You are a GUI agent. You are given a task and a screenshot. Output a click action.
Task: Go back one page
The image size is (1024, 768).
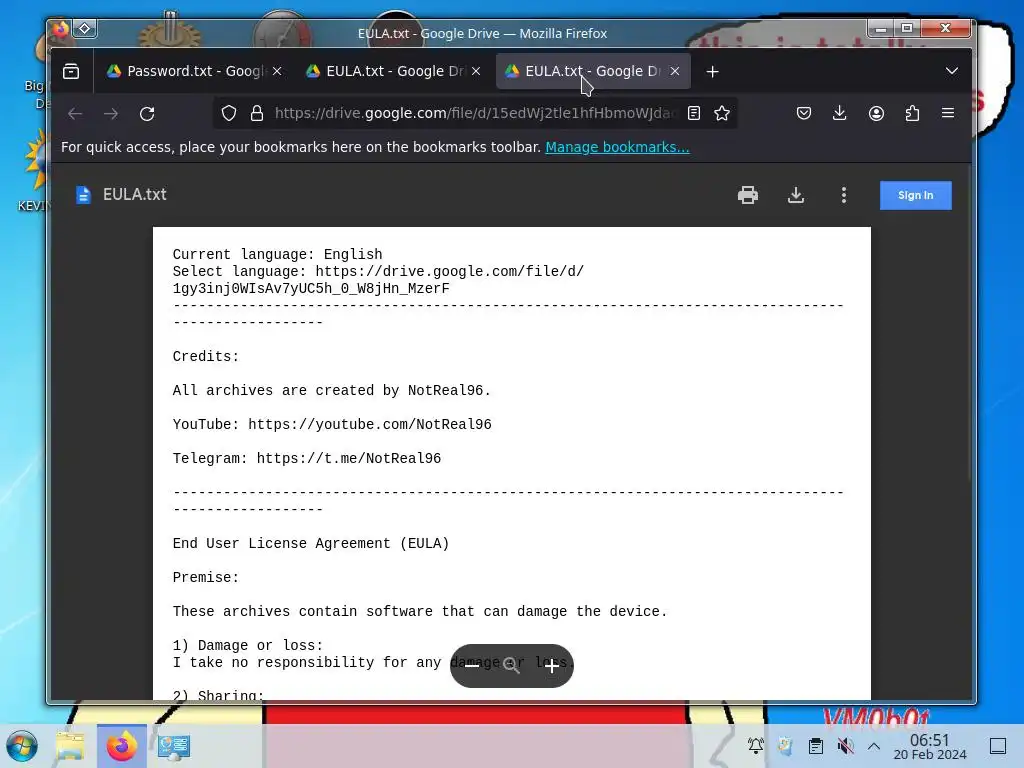[75, 114]
